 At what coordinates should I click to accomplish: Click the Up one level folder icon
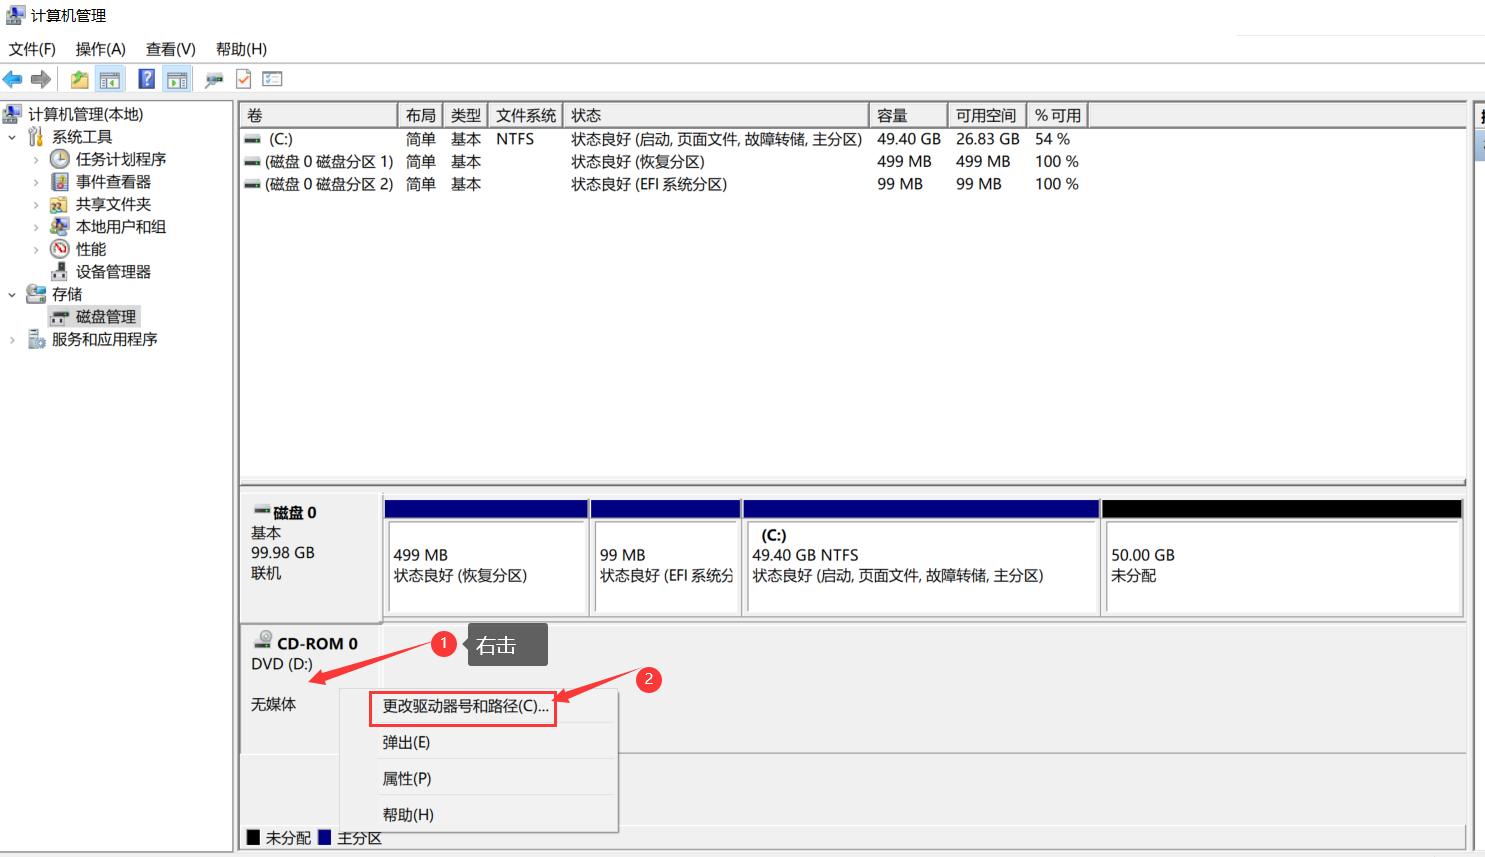(80, 80)
